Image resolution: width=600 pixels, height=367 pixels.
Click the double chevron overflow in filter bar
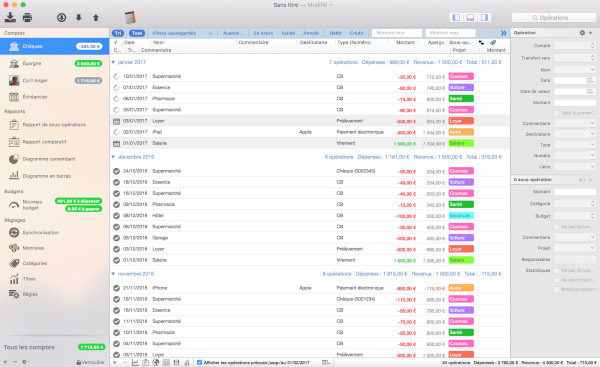(x=504, y=33)
